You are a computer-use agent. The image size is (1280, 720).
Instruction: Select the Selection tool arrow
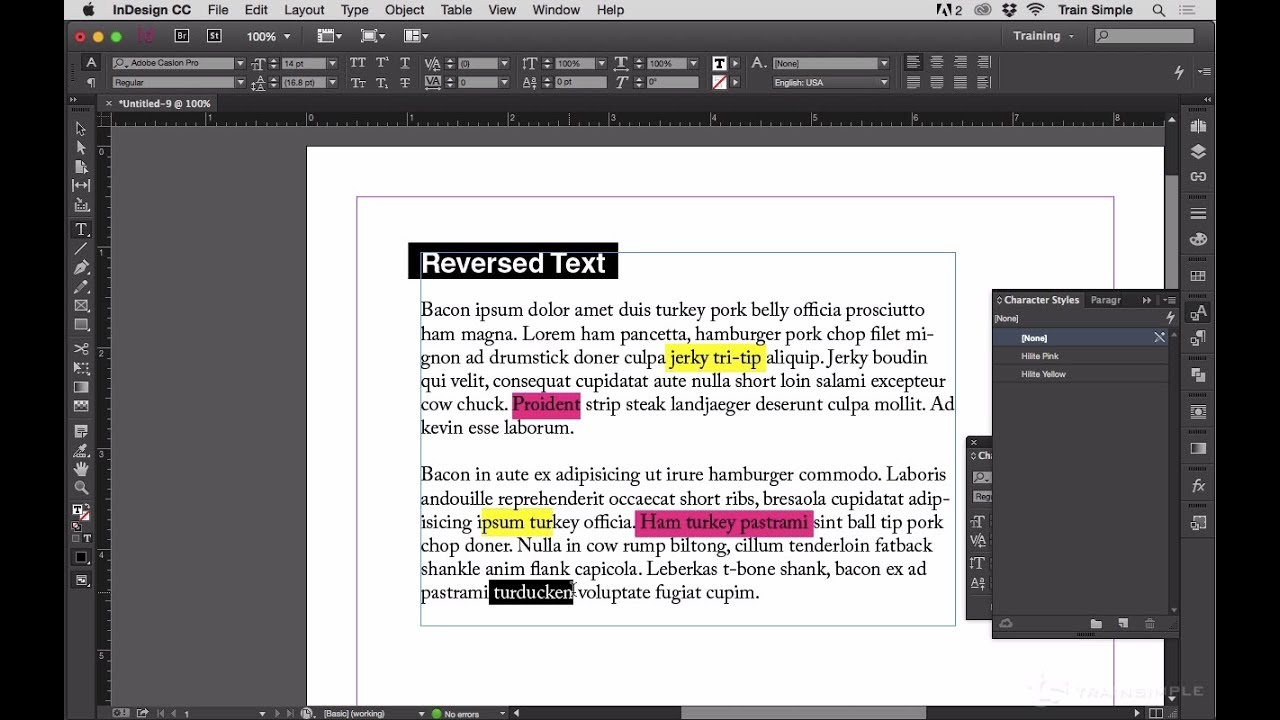point(81,129)
